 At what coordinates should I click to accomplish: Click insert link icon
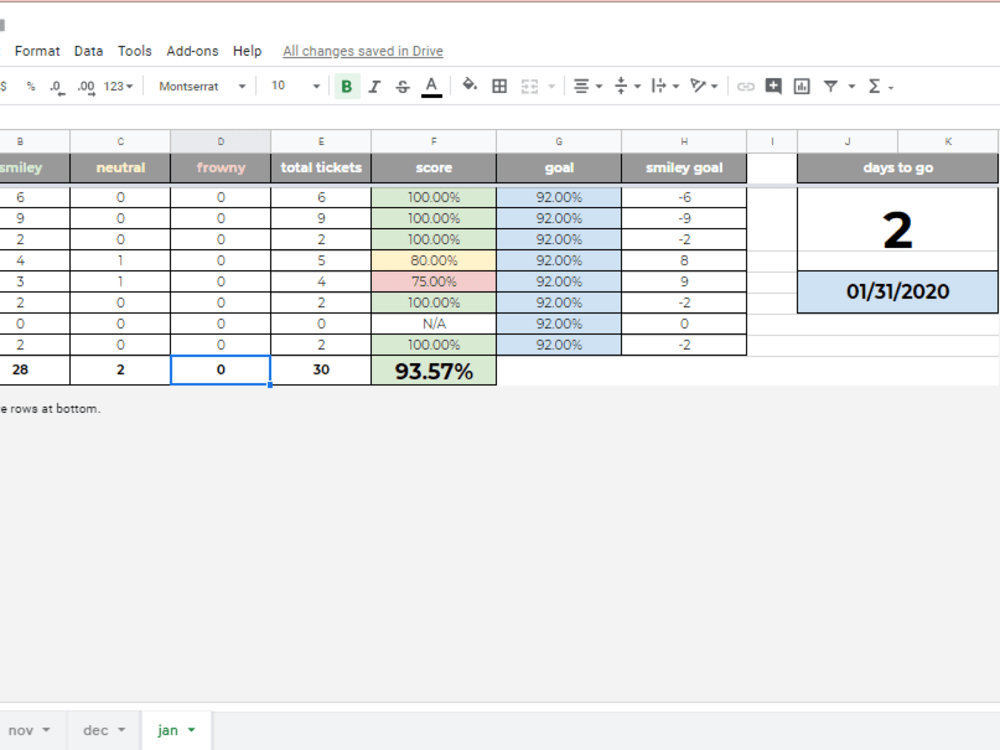(x=746, y=86)
